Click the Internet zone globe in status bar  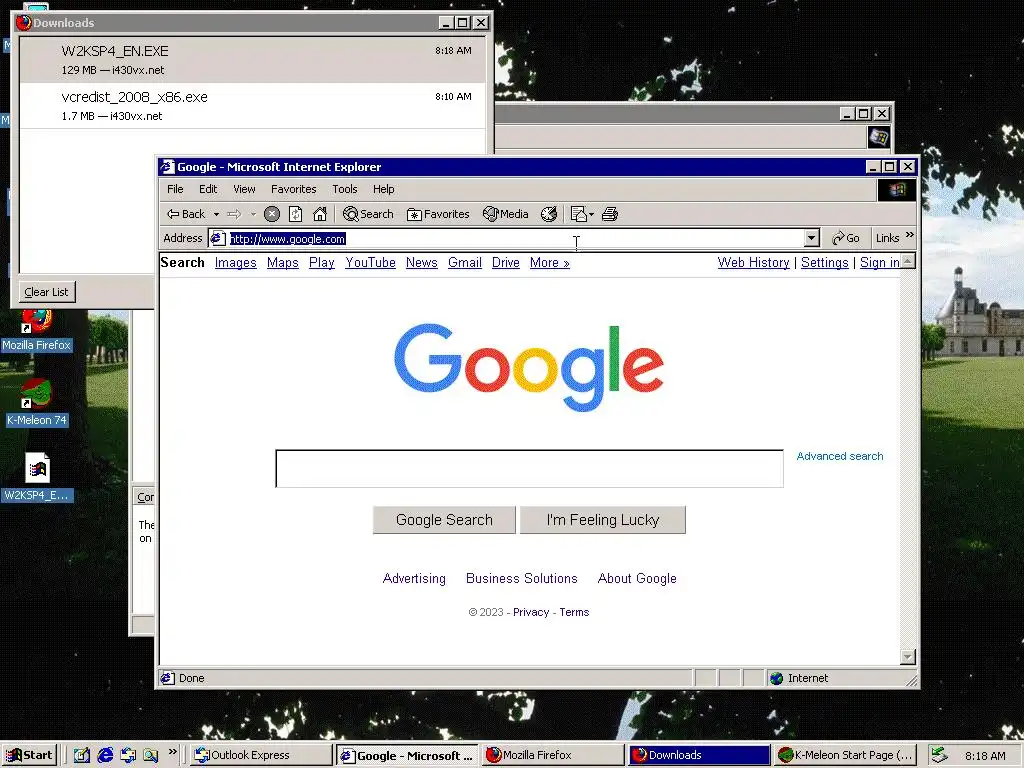point(776,678)
